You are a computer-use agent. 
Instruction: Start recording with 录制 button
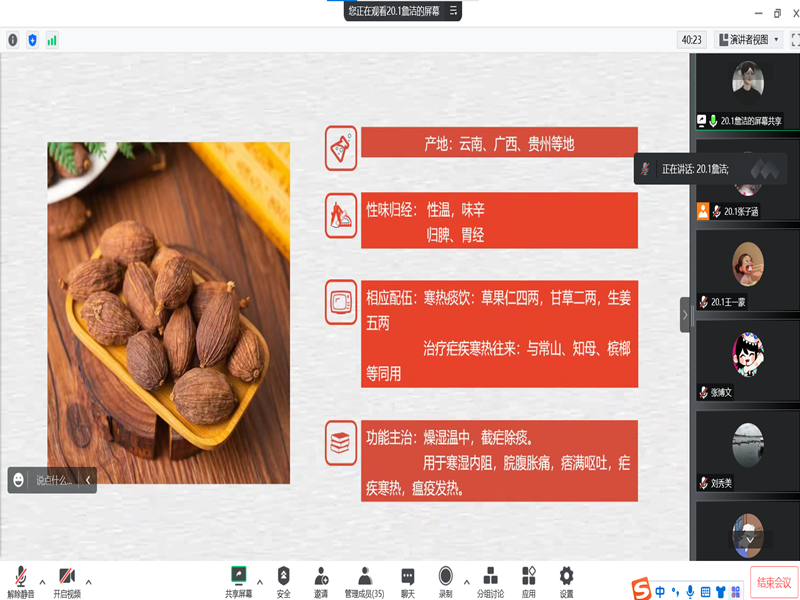coord(445,580)
